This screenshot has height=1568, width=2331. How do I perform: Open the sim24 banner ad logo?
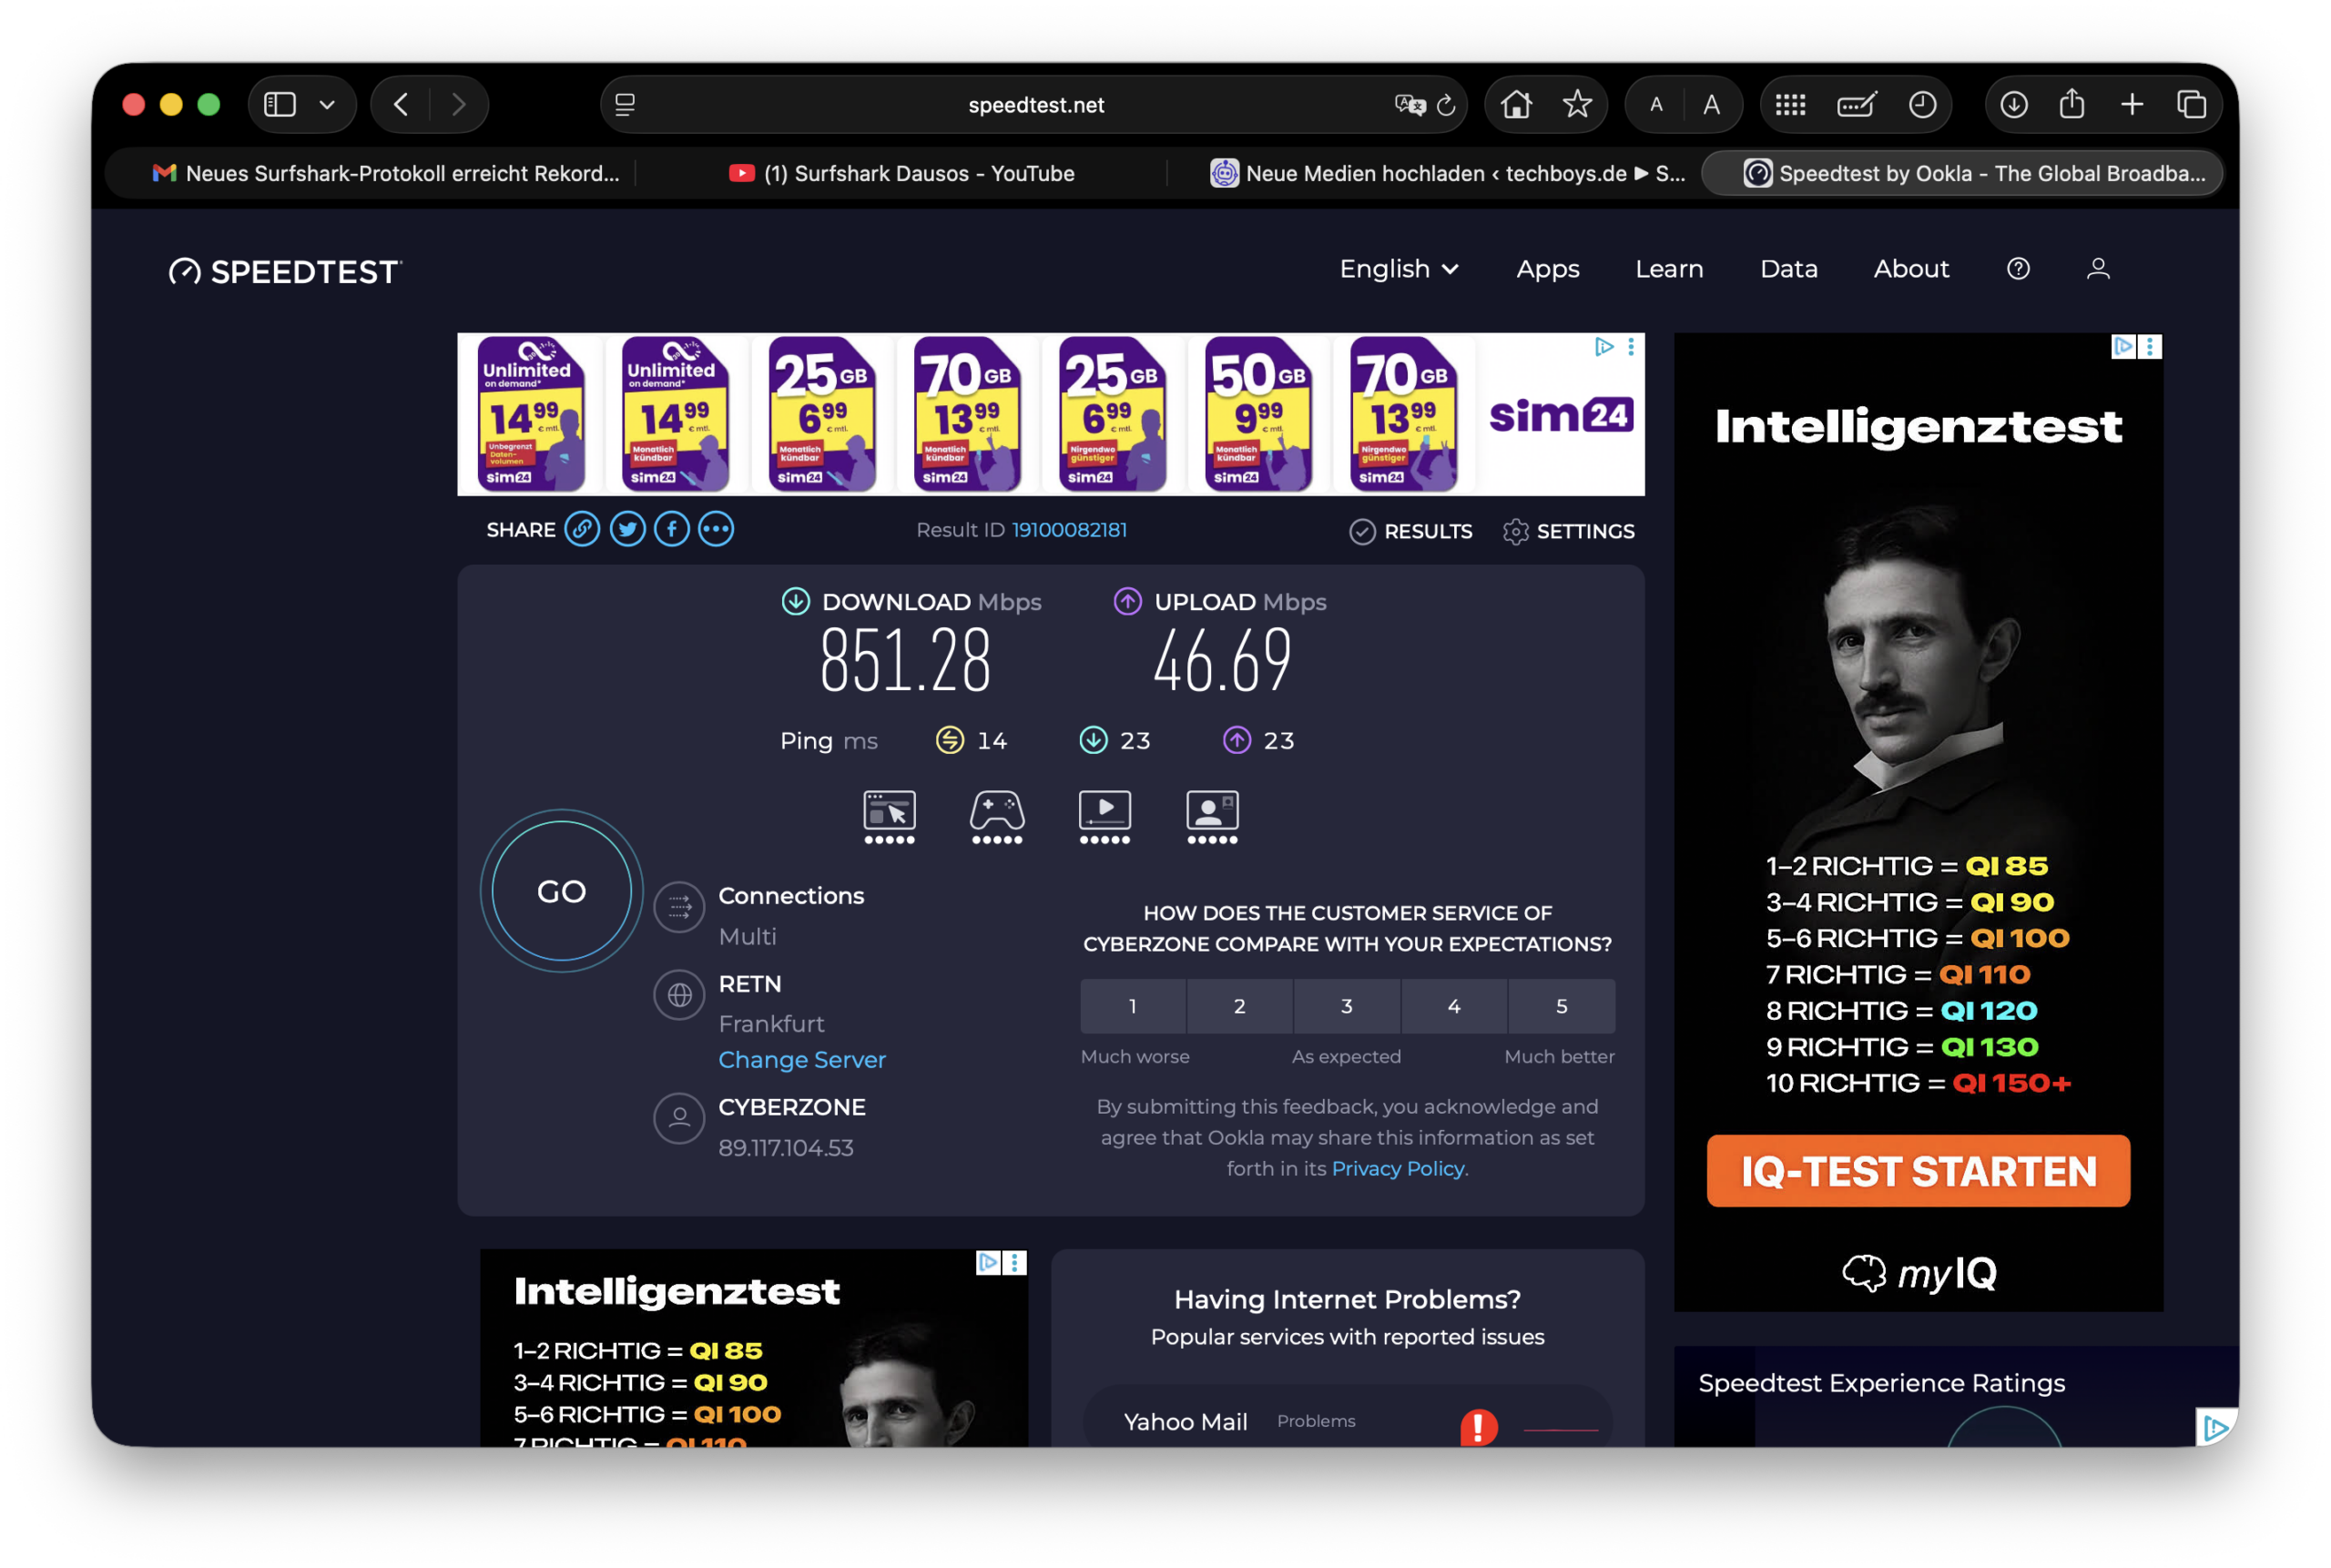pyautogui.click(x=1561, y=415)
